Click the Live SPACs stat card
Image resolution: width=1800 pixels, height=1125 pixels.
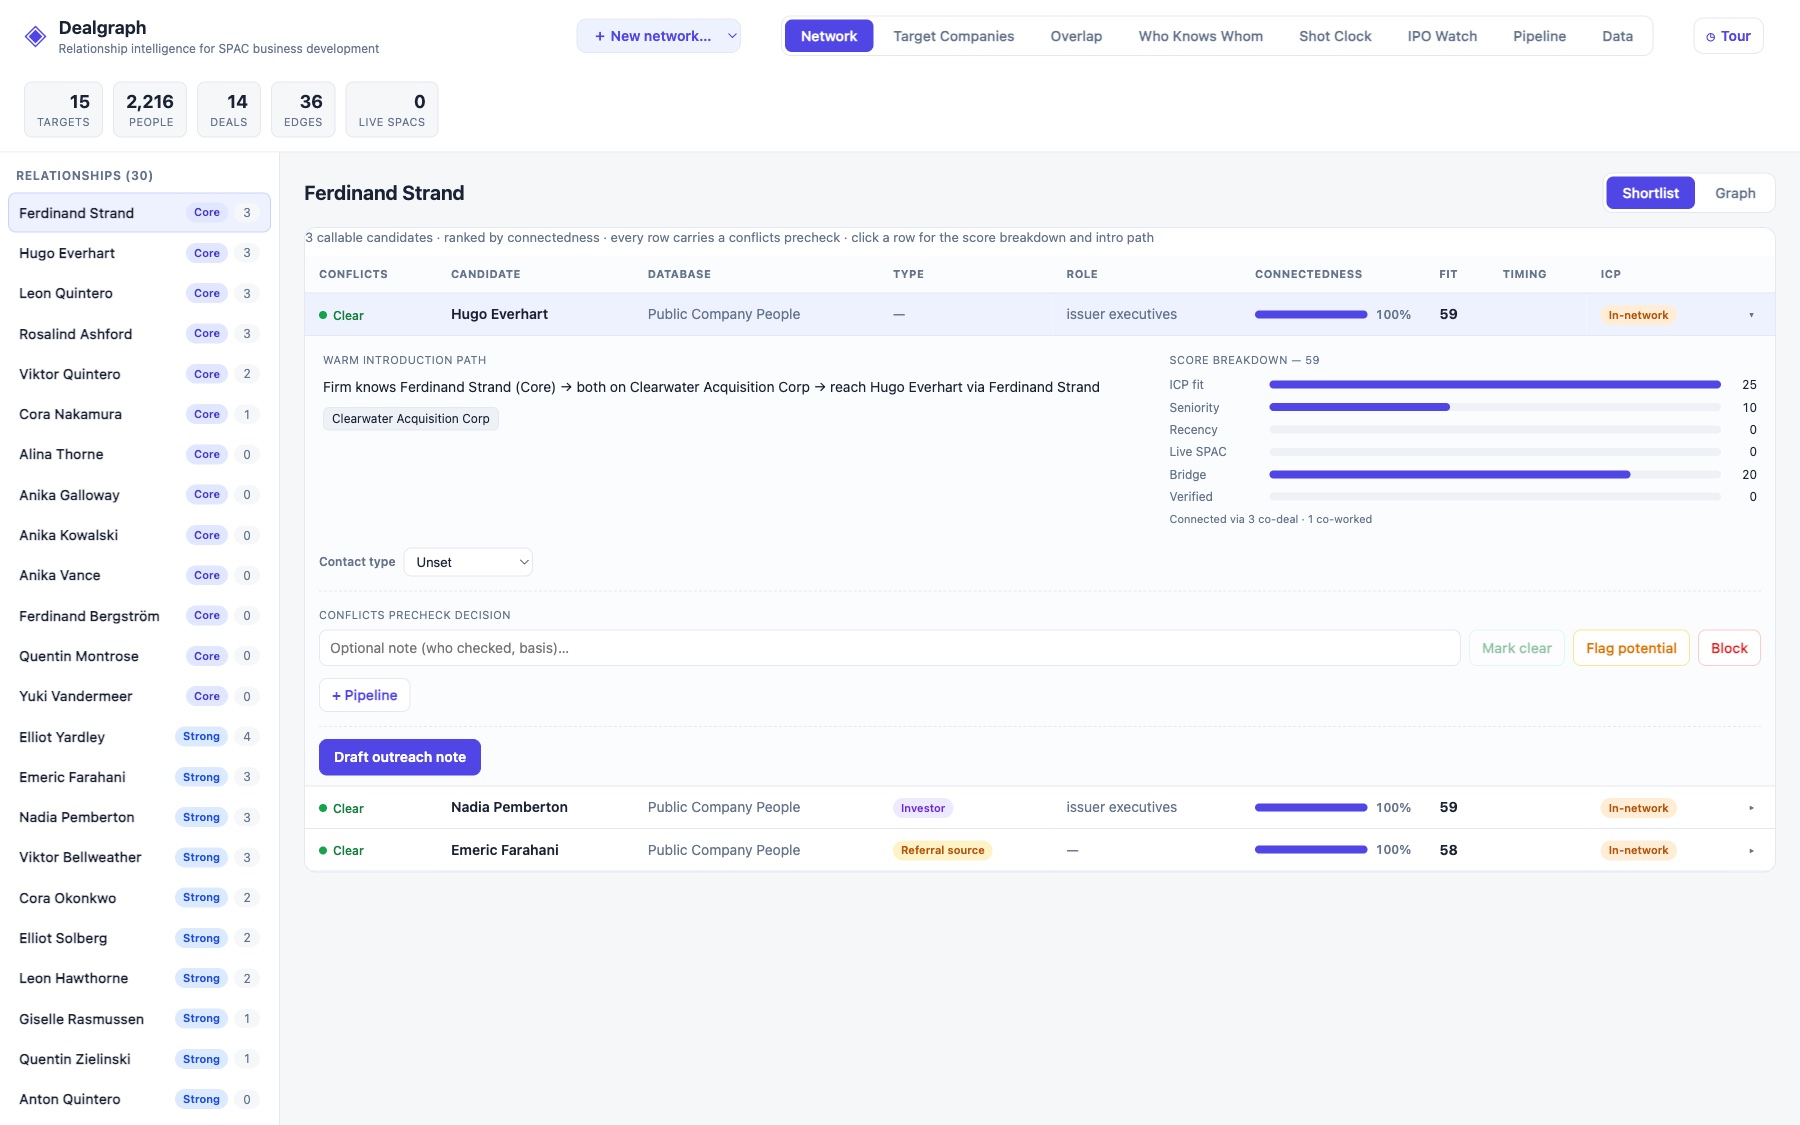[392, 109]
